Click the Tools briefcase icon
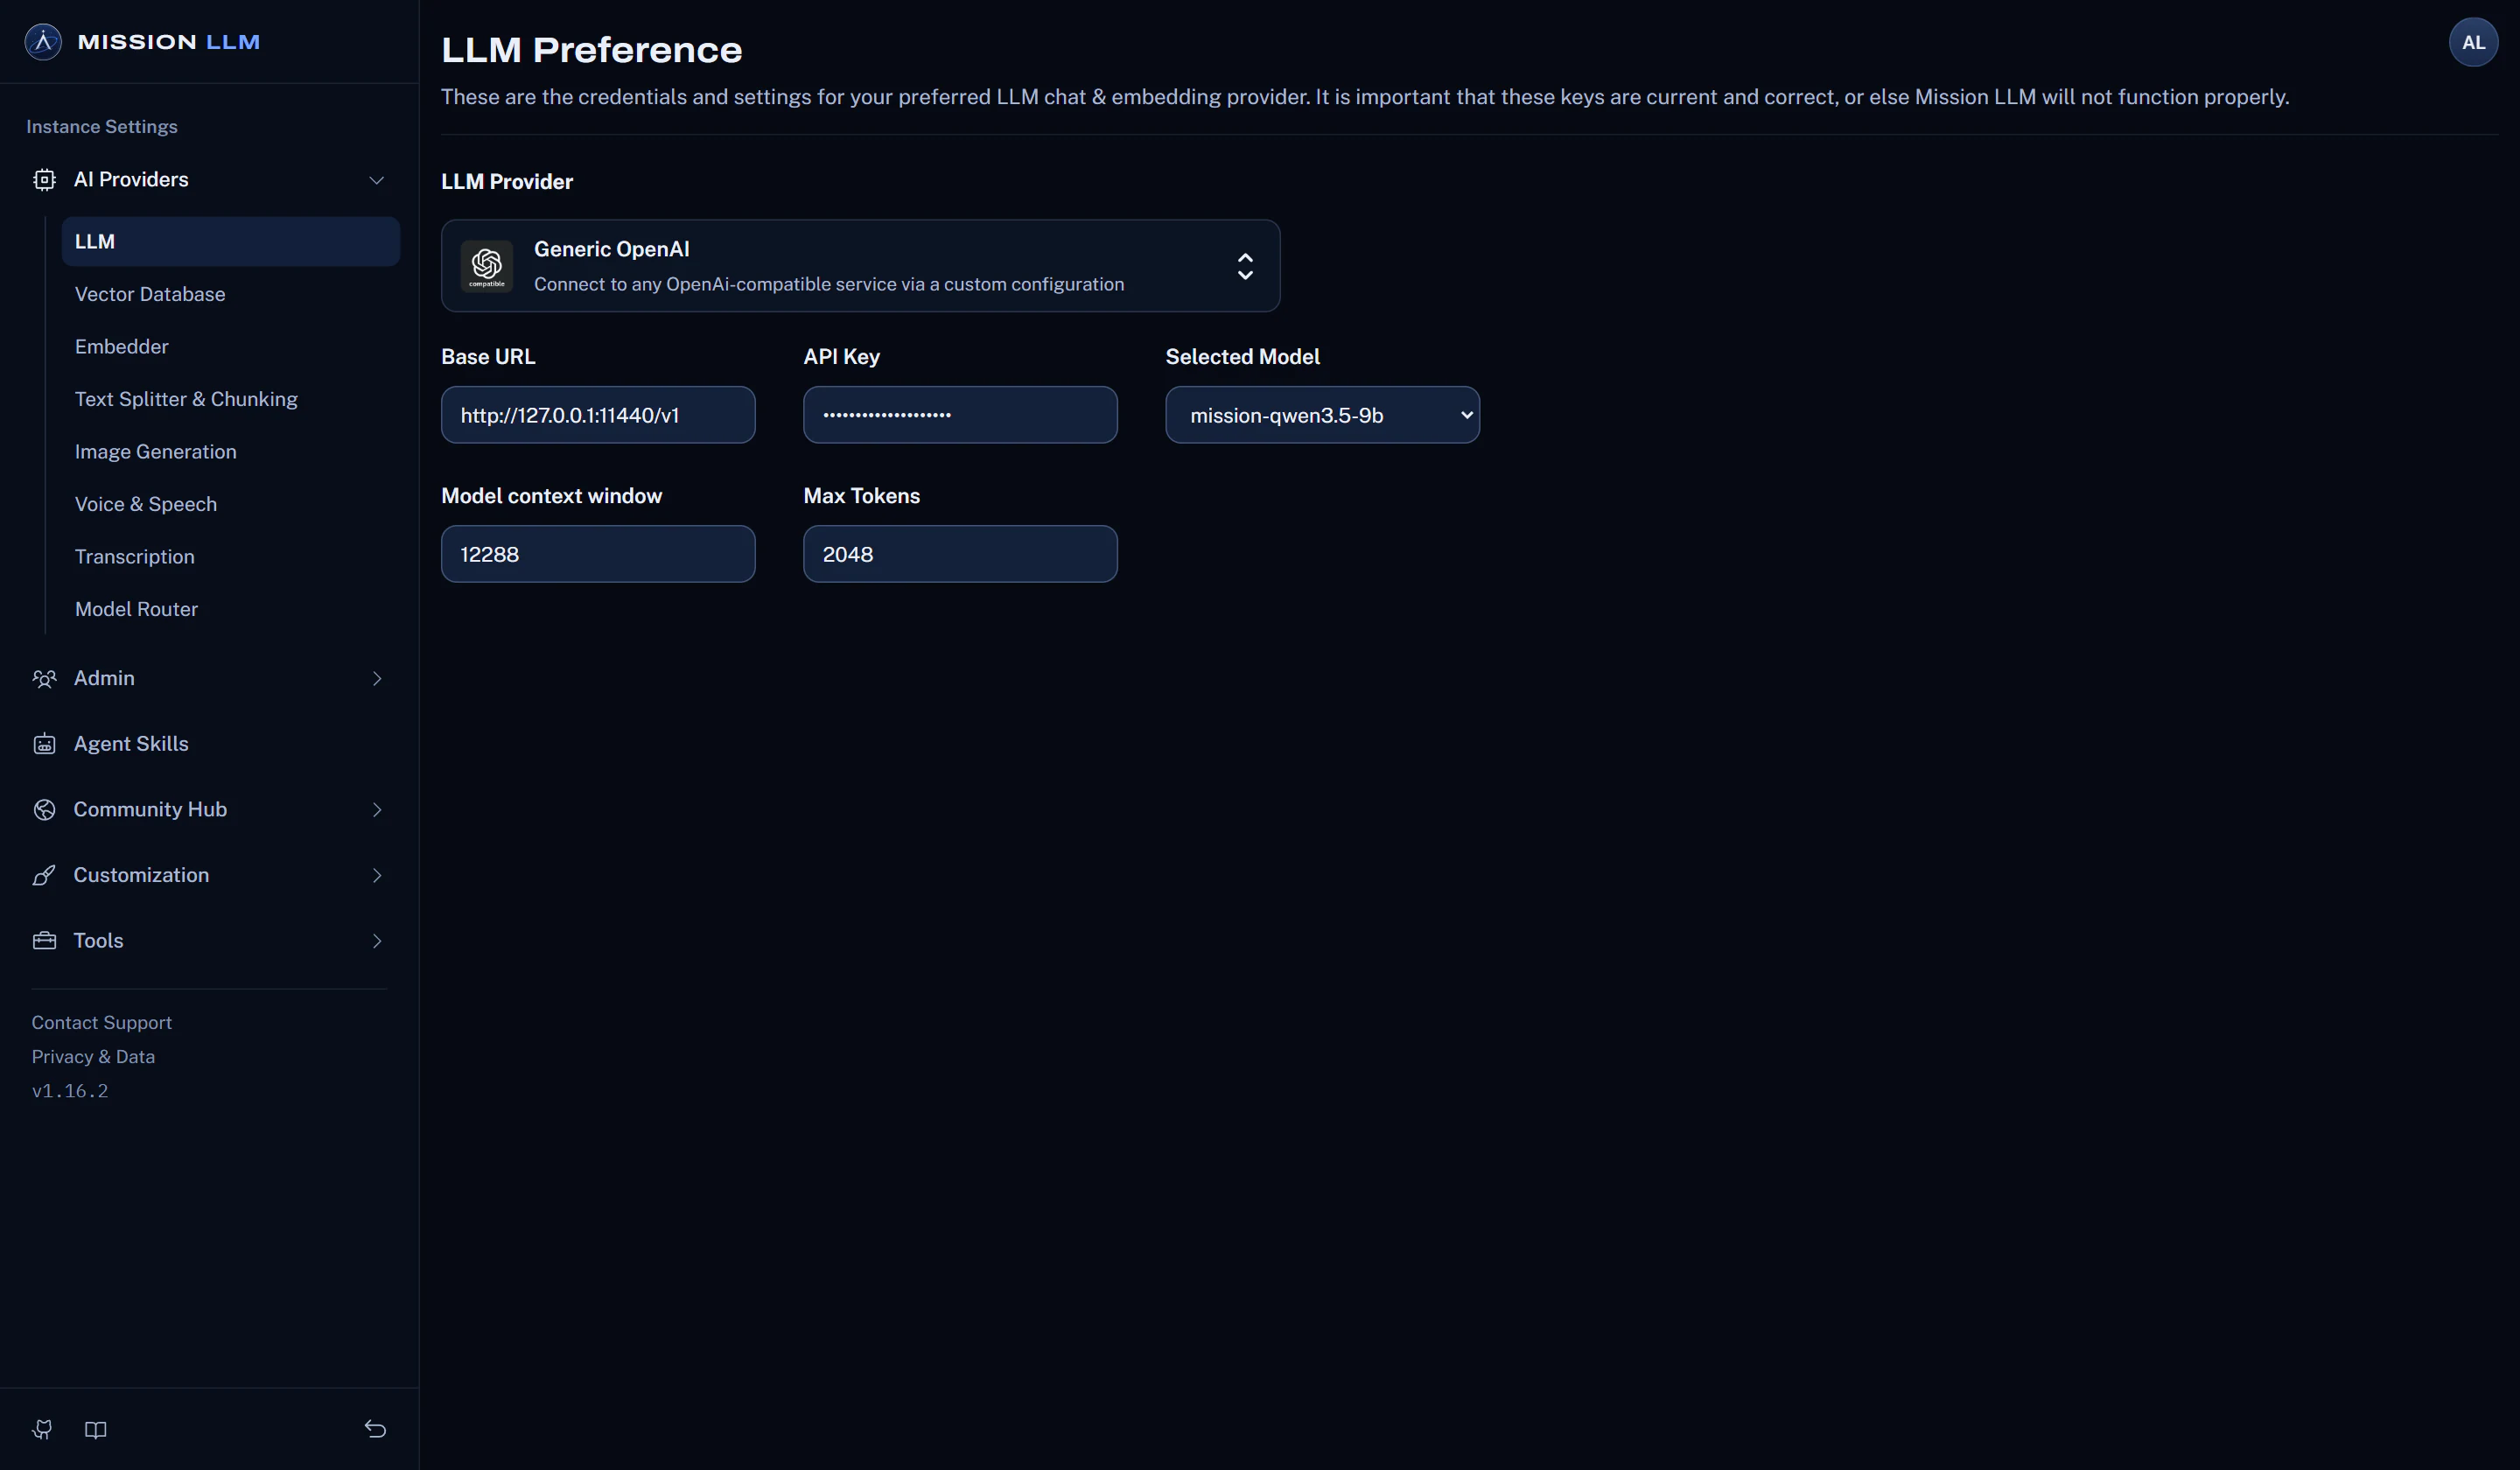This screenshot has height=1470, width=2520. [x=44, y=941]
